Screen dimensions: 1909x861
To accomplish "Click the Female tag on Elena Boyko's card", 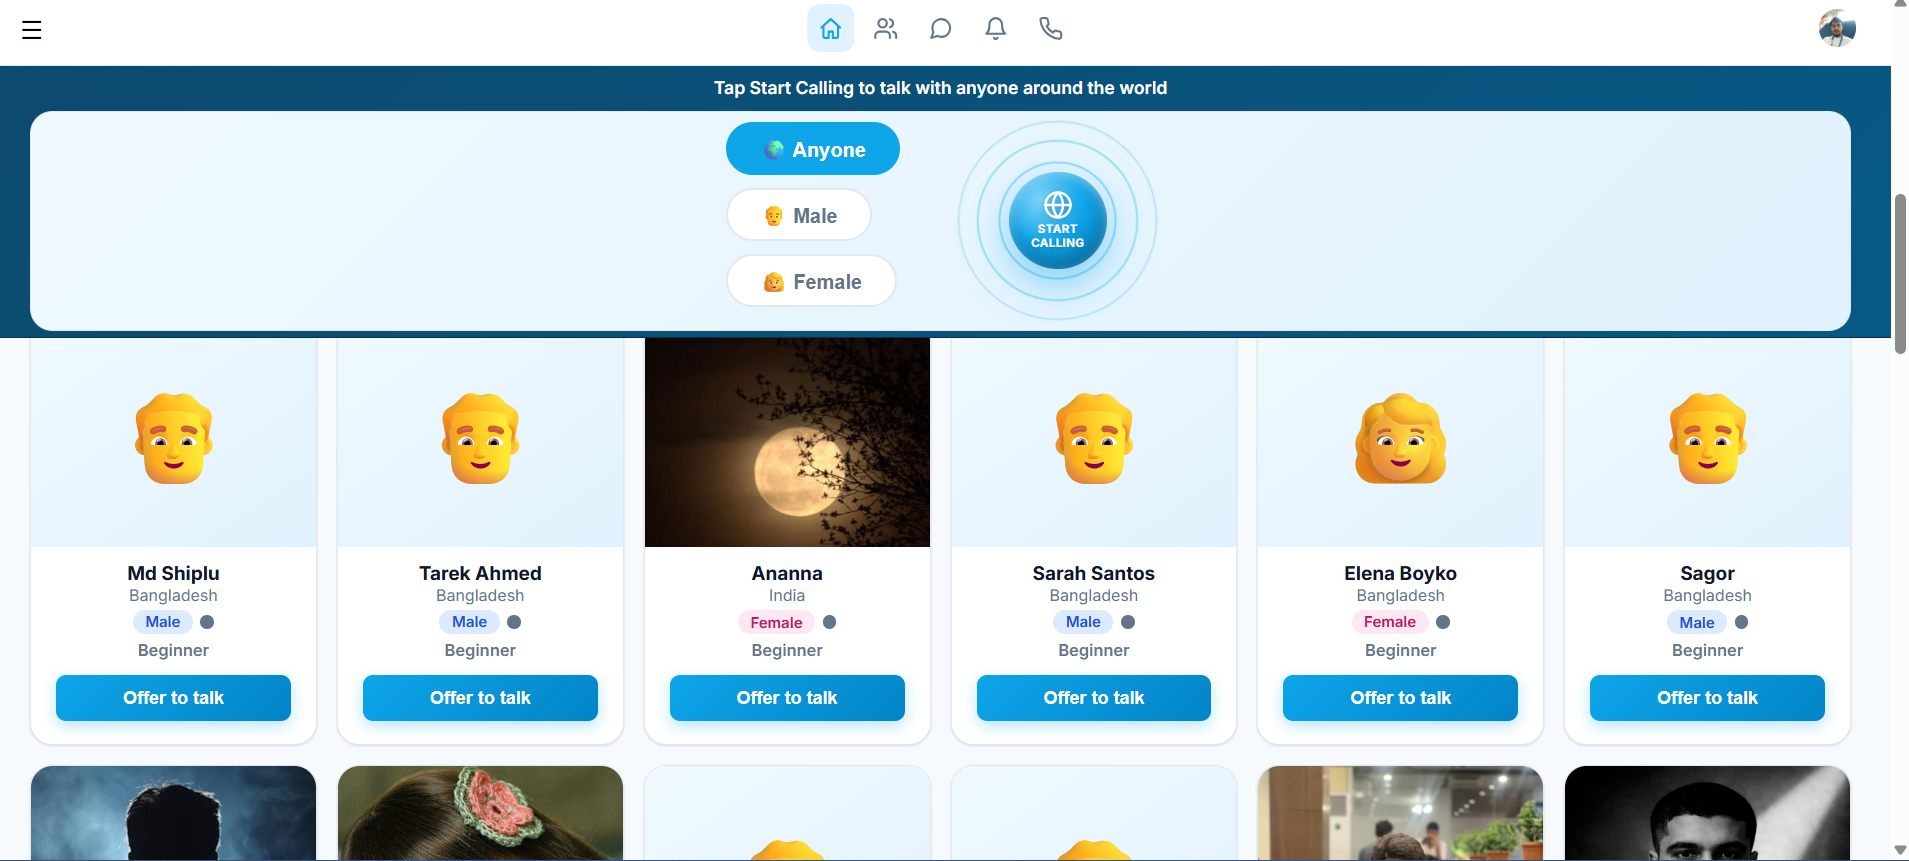I will [x=1390, y=622].
